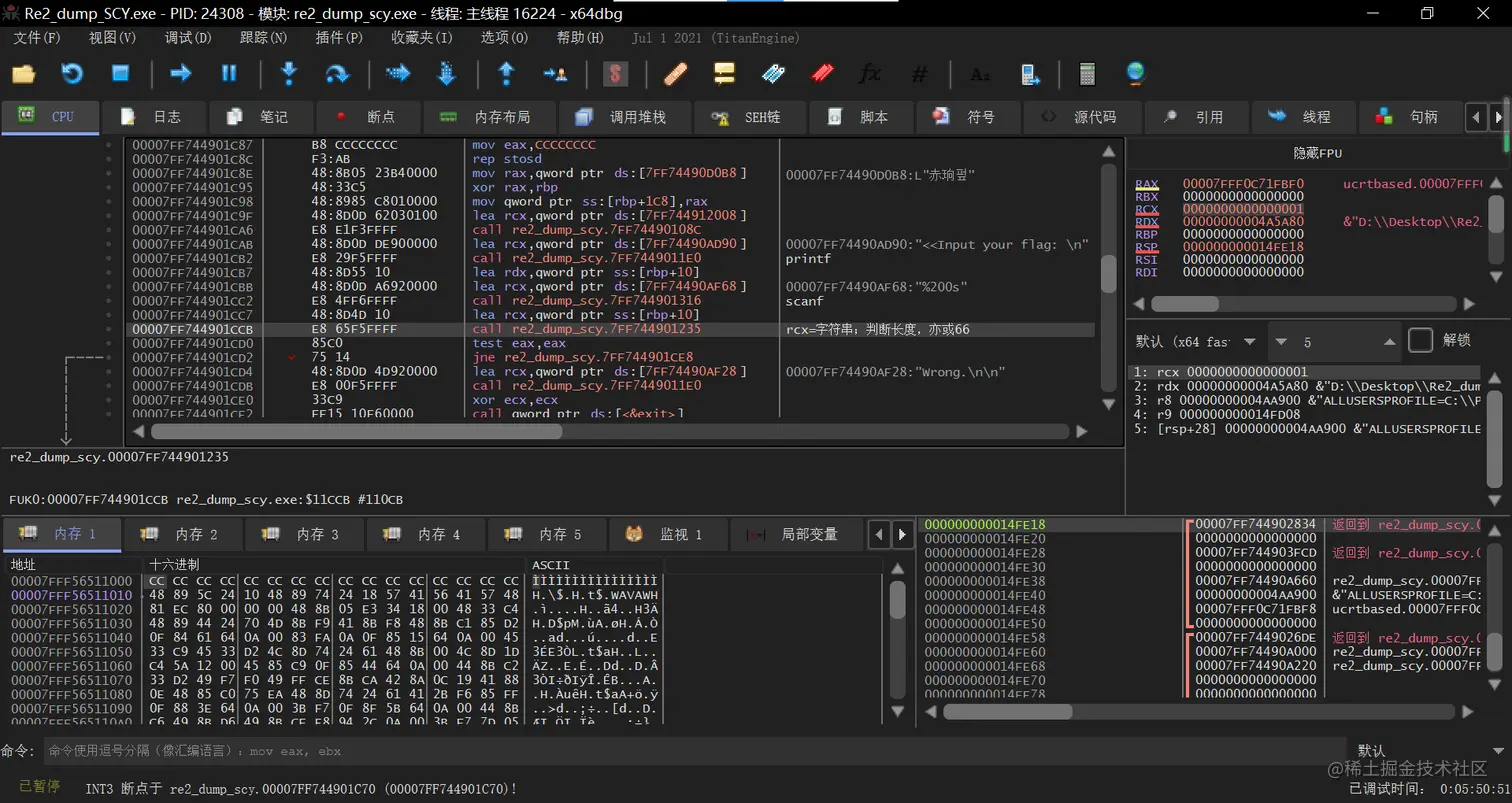The width and height of the screenshot is (1512, 803).
Task: Click the patches bandage icon
Action: click(x=675, y=73)
